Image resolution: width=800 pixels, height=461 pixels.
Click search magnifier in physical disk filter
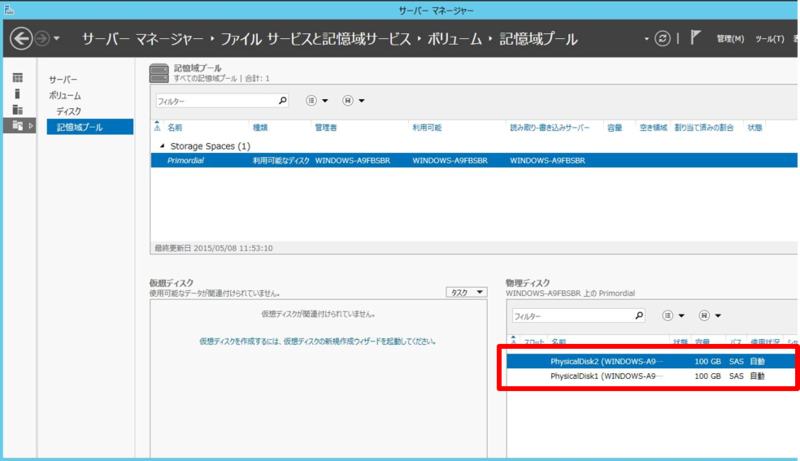click(x=640, y=315)
